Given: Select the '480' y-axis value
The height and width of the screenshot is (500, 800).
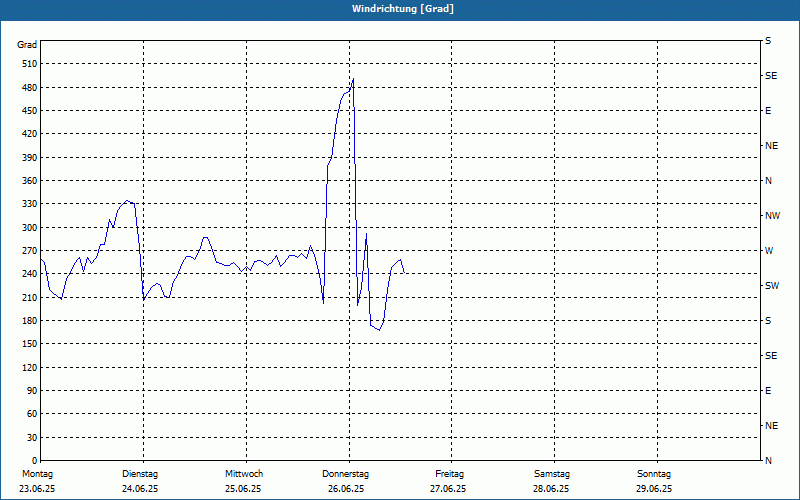Looking at the screenshot, I should point(30,87).
